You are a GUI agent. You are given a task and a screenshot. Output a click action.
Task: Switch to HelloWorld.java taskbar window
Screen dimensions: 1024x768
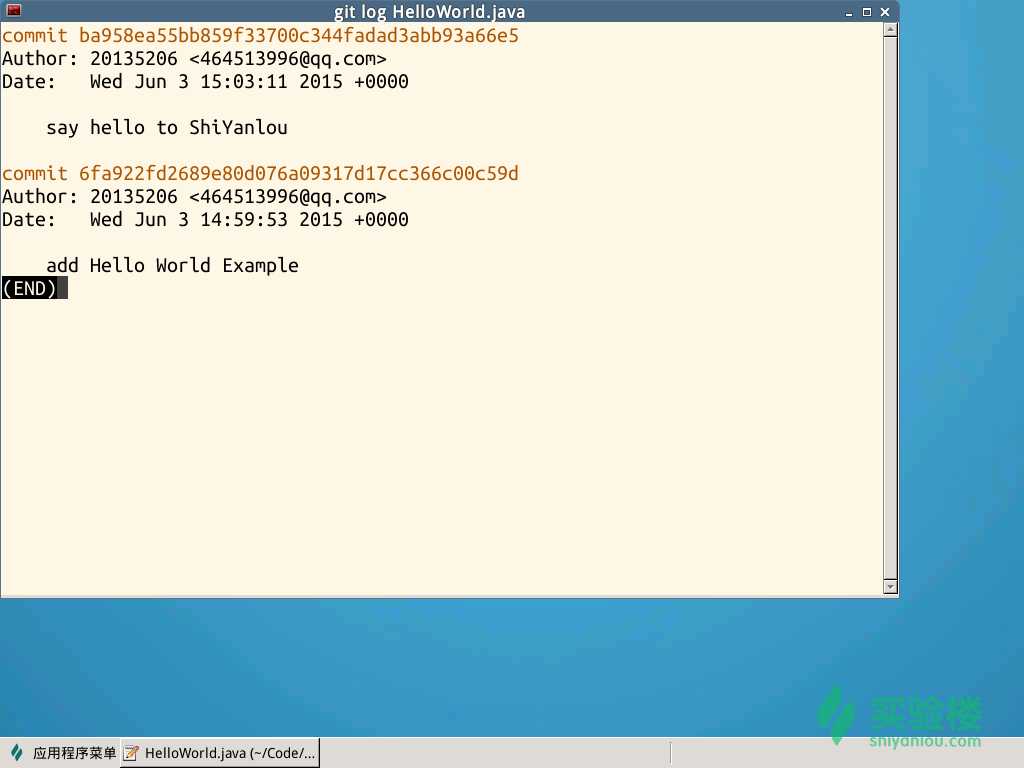tap(220, 753)
